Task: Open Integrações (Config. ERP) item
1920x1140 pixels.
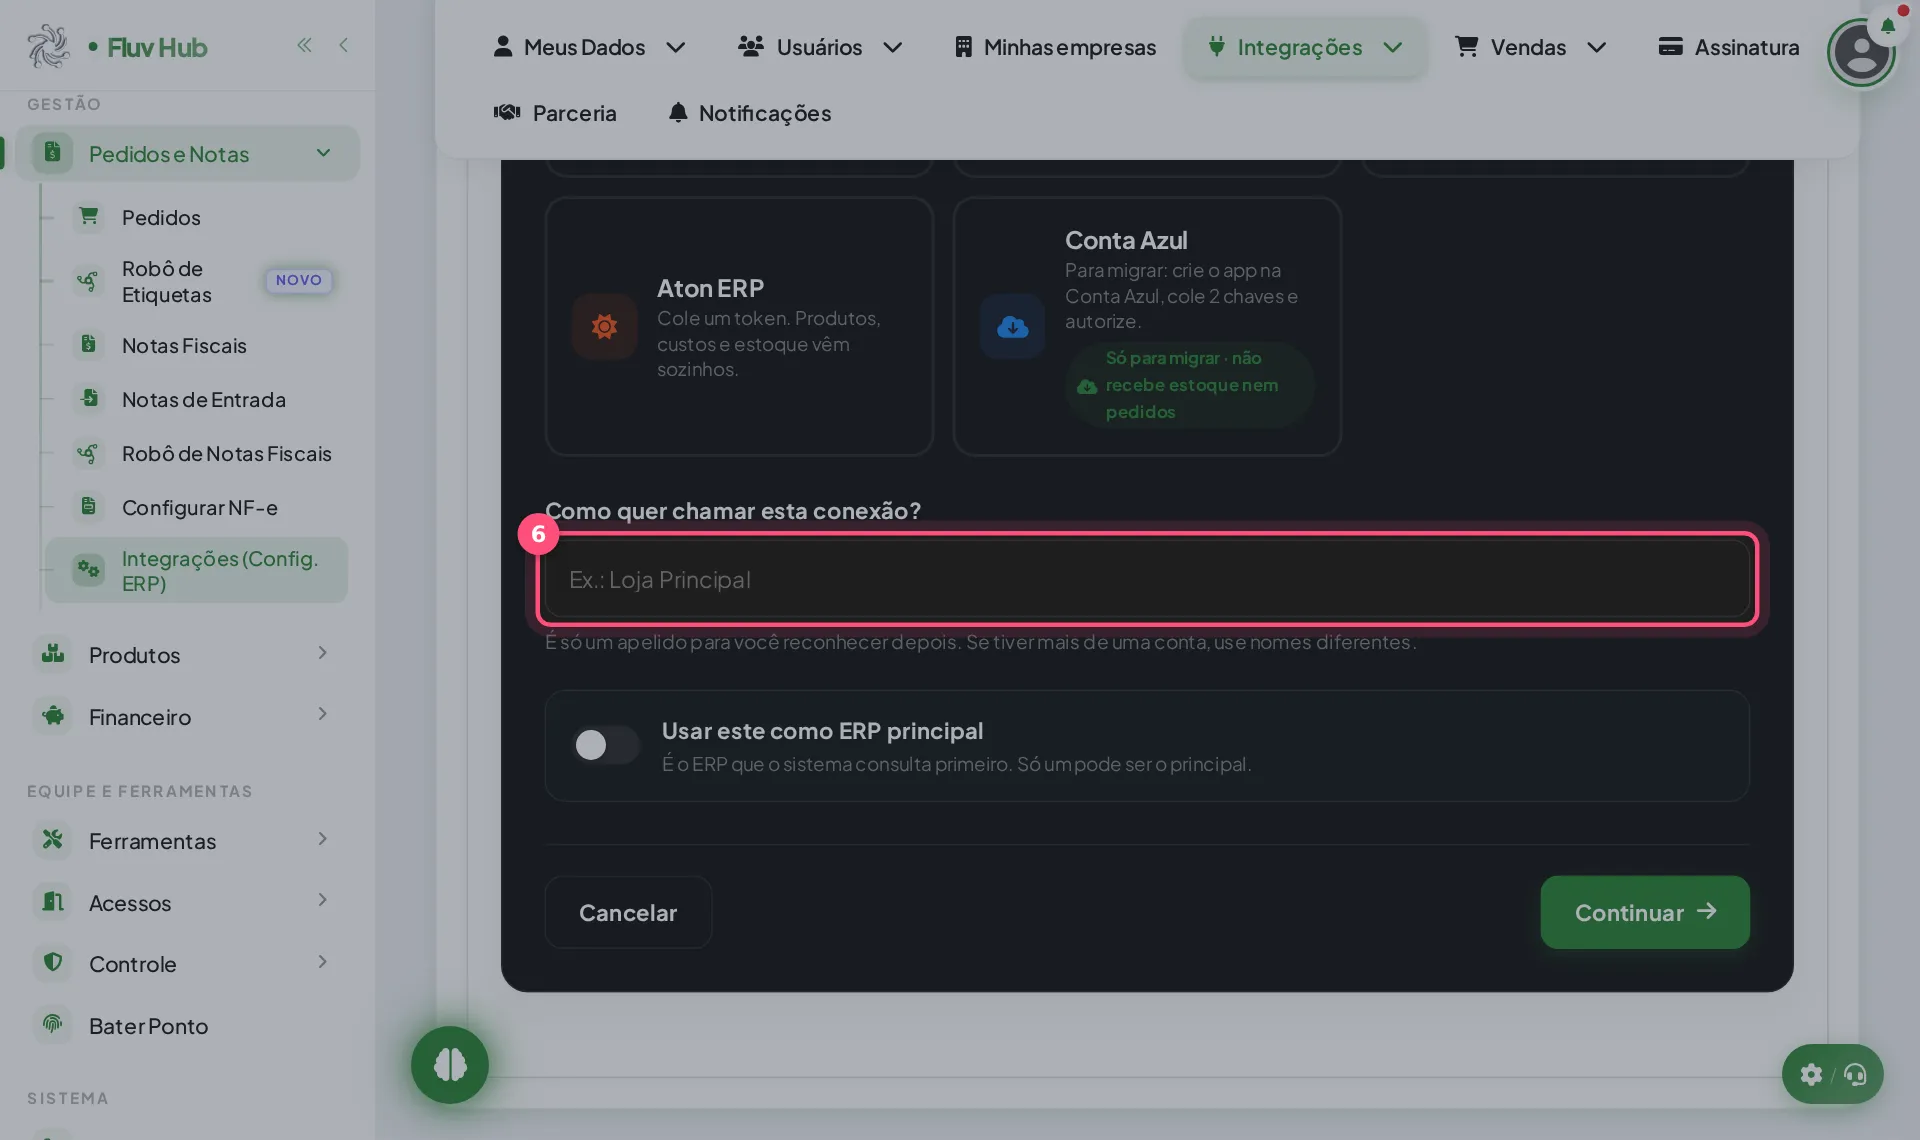Action: [x=197, y=570]
